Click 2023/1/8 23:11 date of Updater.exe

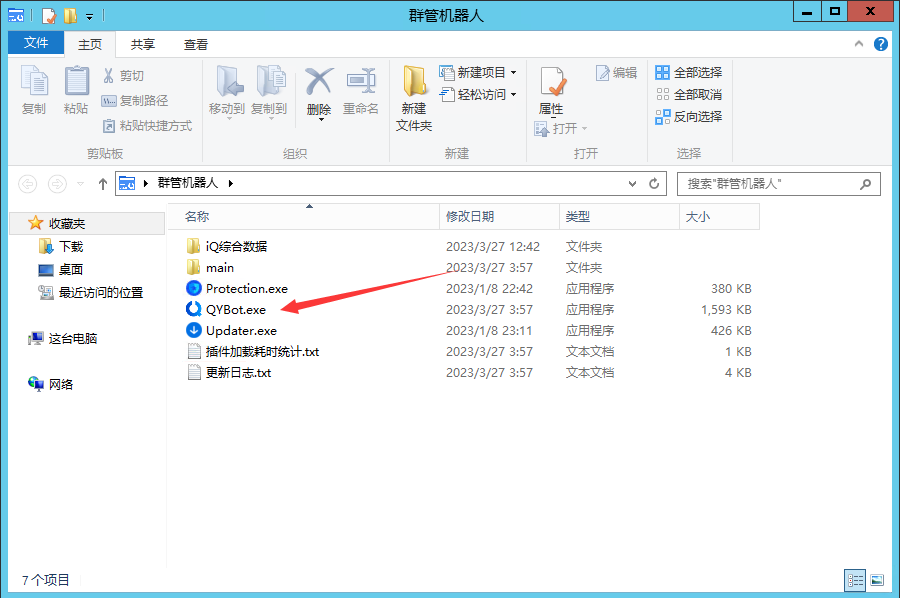[x=489, y=331]
